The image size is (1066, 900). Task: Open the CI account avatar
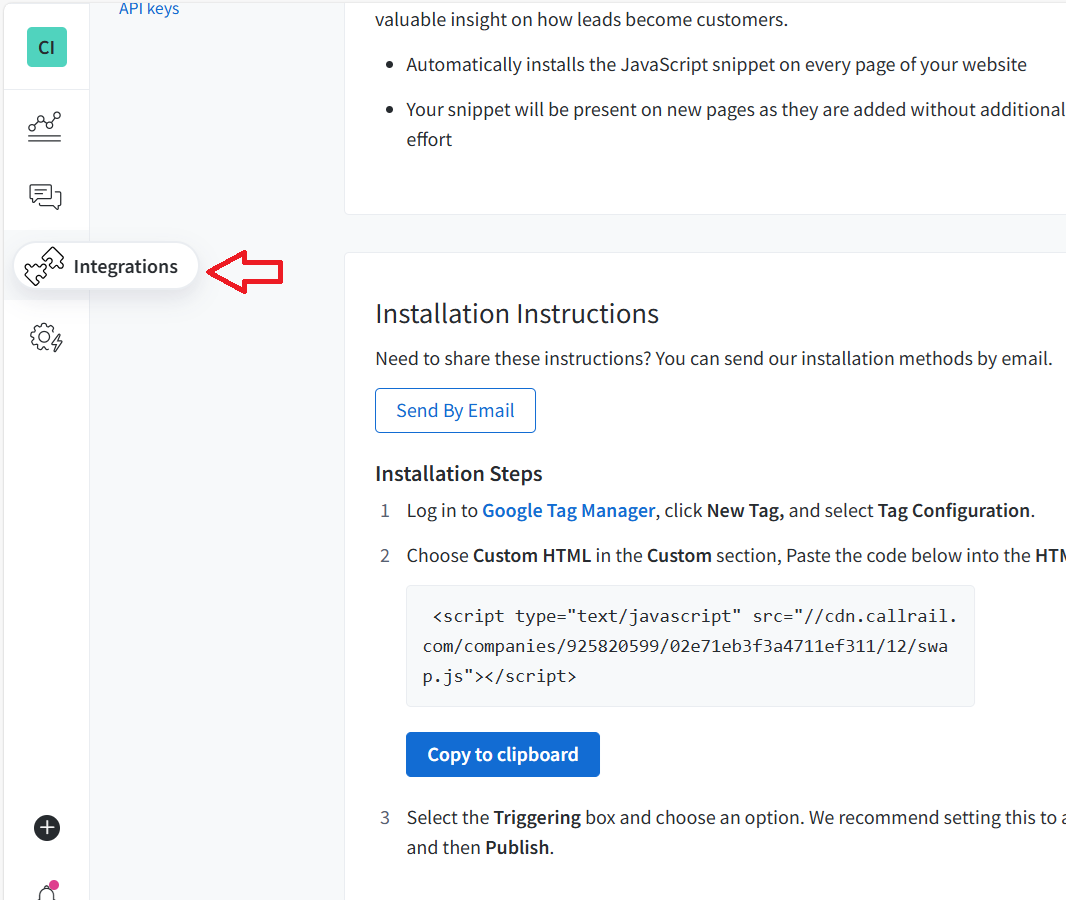47,47
